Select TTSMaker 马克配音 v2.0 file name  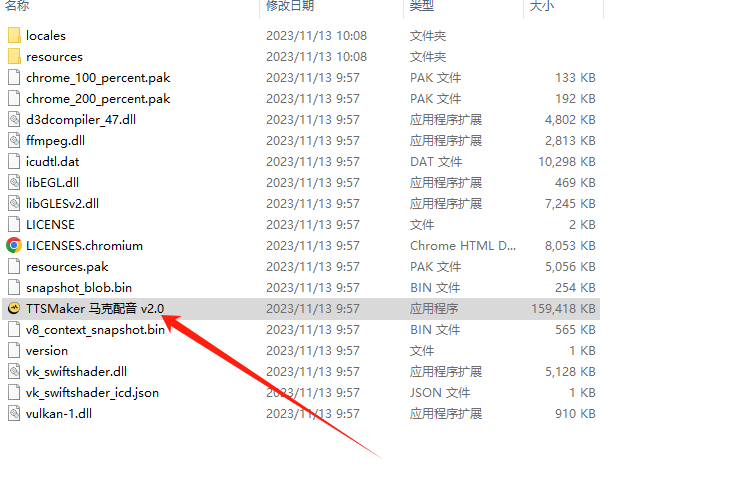coord(95,309)
